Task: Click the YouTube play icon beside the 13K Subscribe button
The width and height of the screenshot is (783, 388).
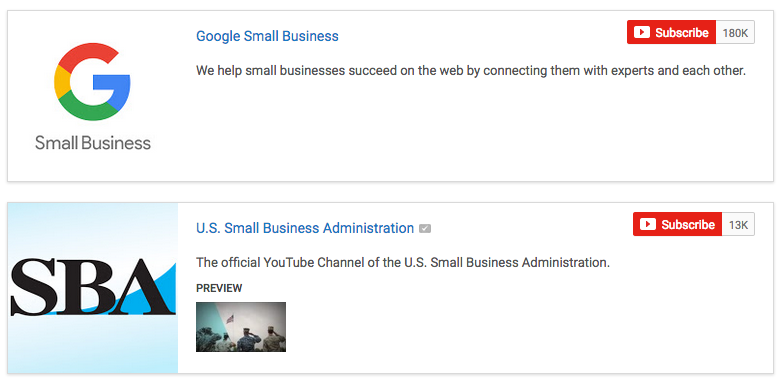Action: pyautogui.click(x=648, y=224)
